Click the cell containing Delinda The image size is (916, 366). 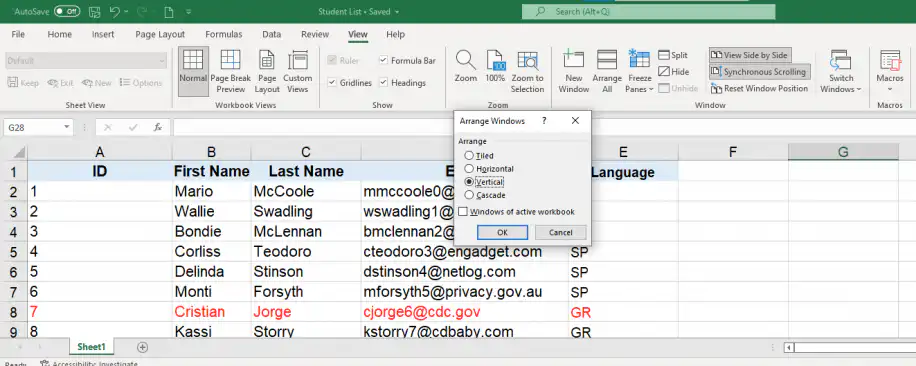211,271
